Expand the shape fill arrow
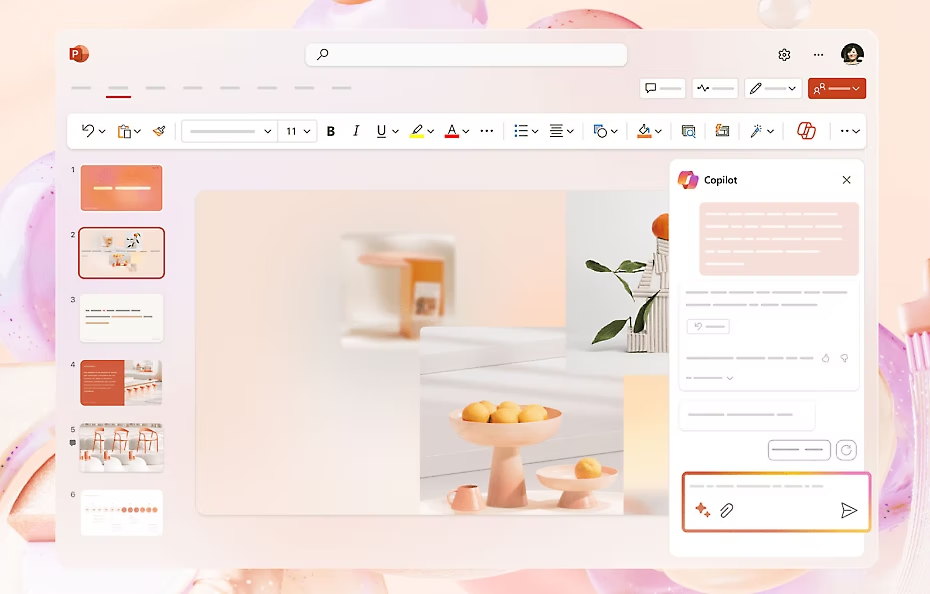This screenshot has width=930, height=594. (658, 131)
